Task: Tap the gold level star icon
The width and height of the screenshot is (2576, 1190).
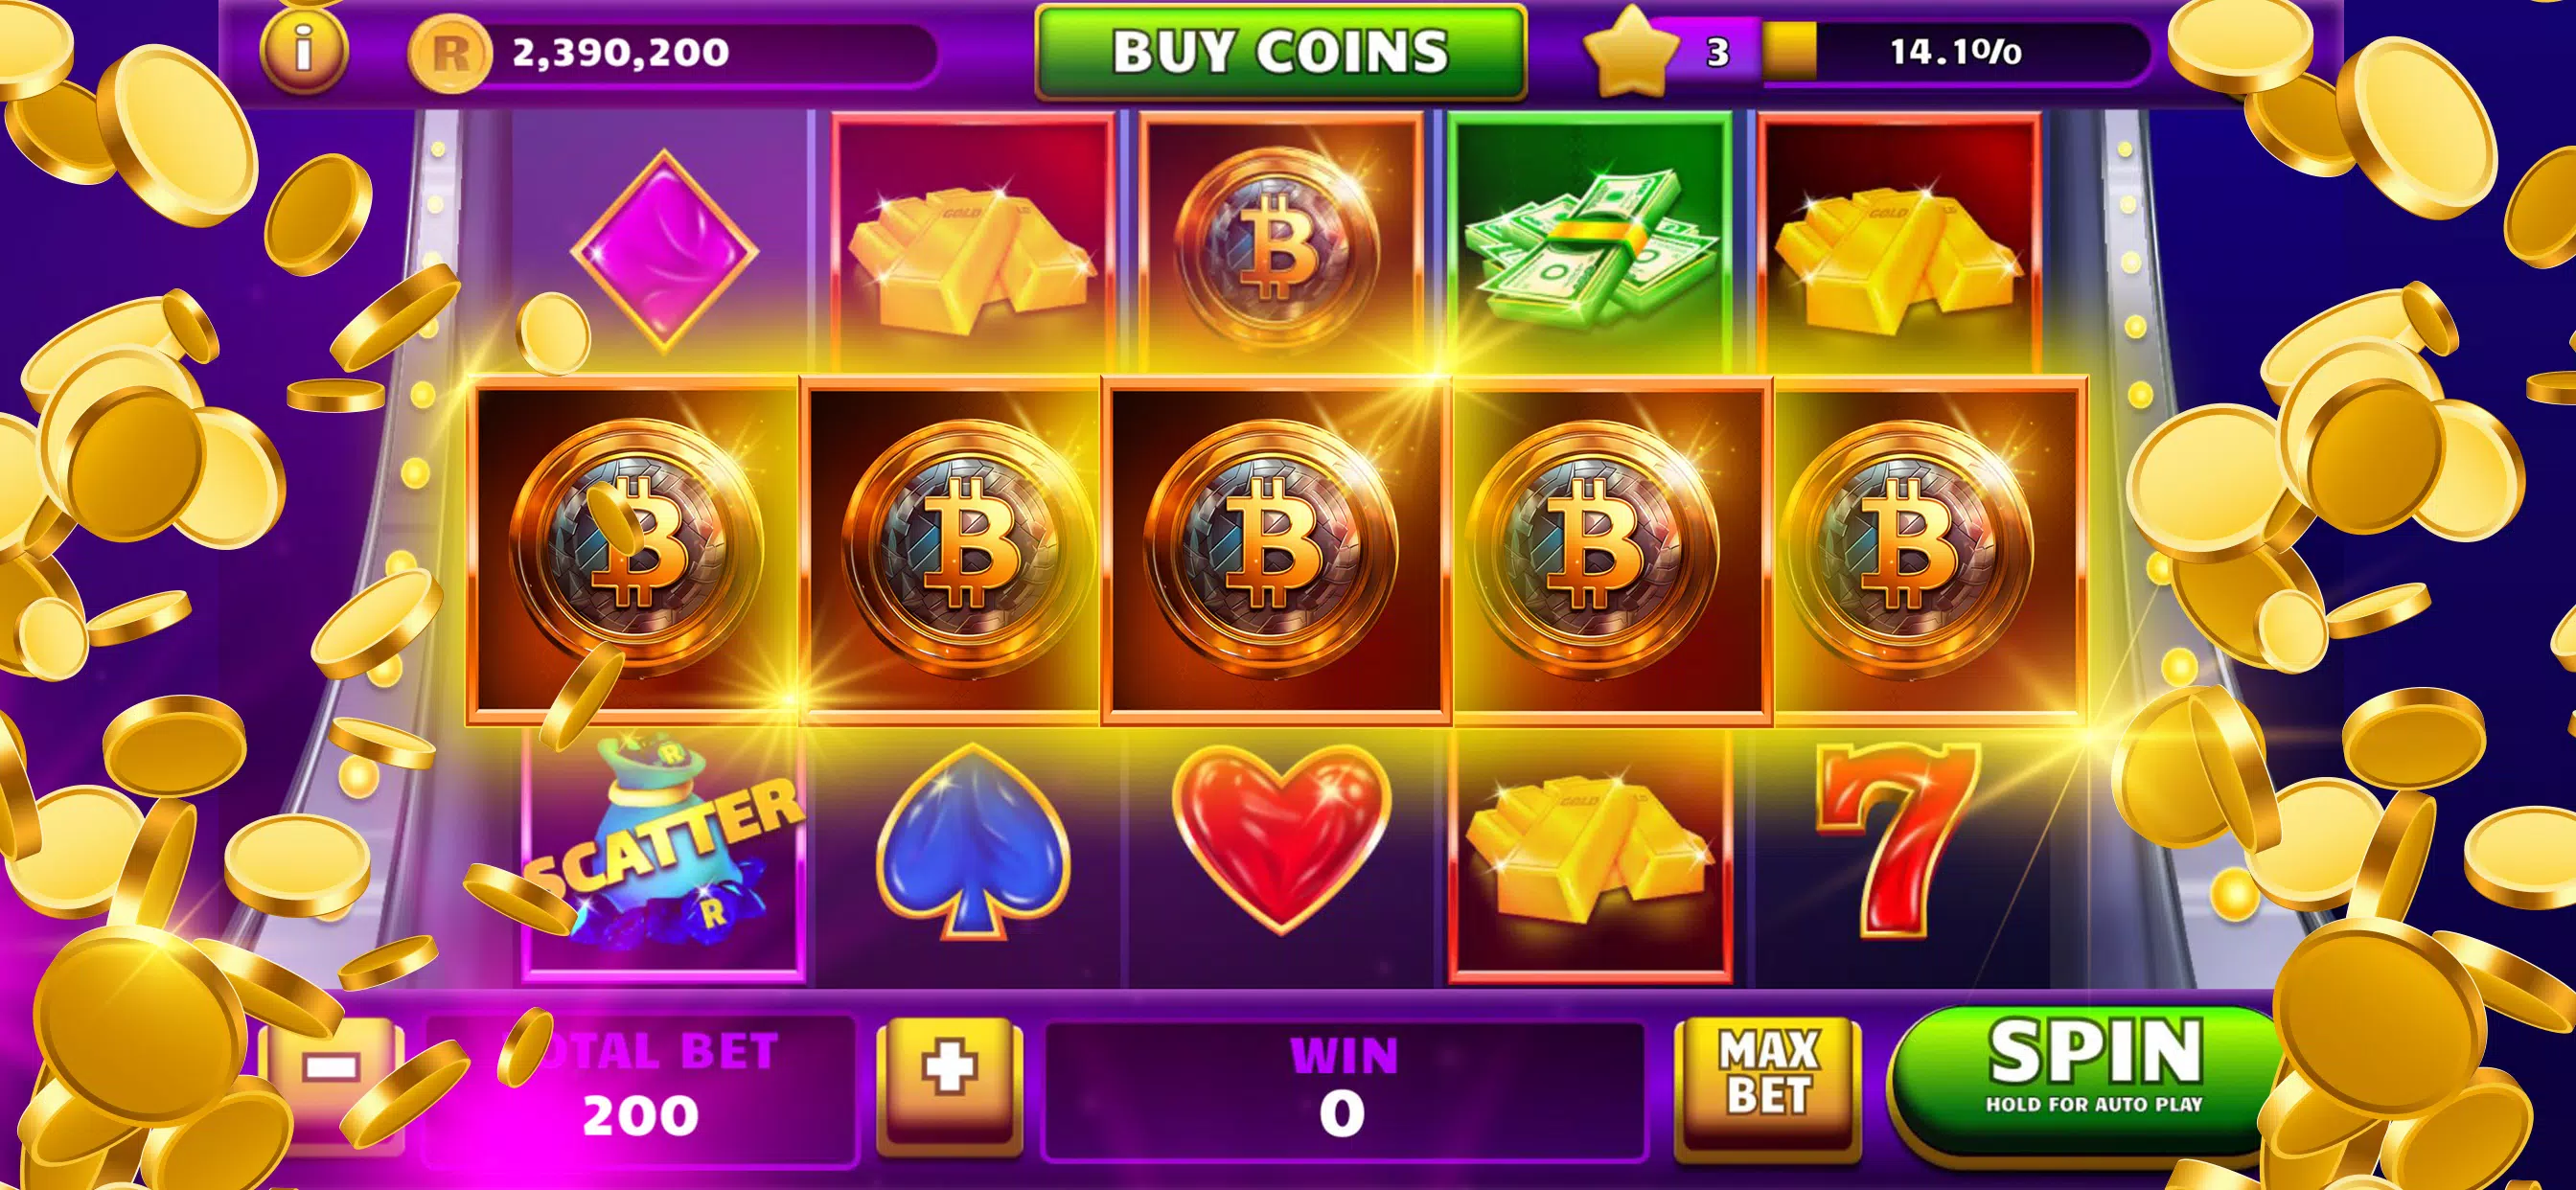Action: pyautogui.click(x=1632, y=51)
